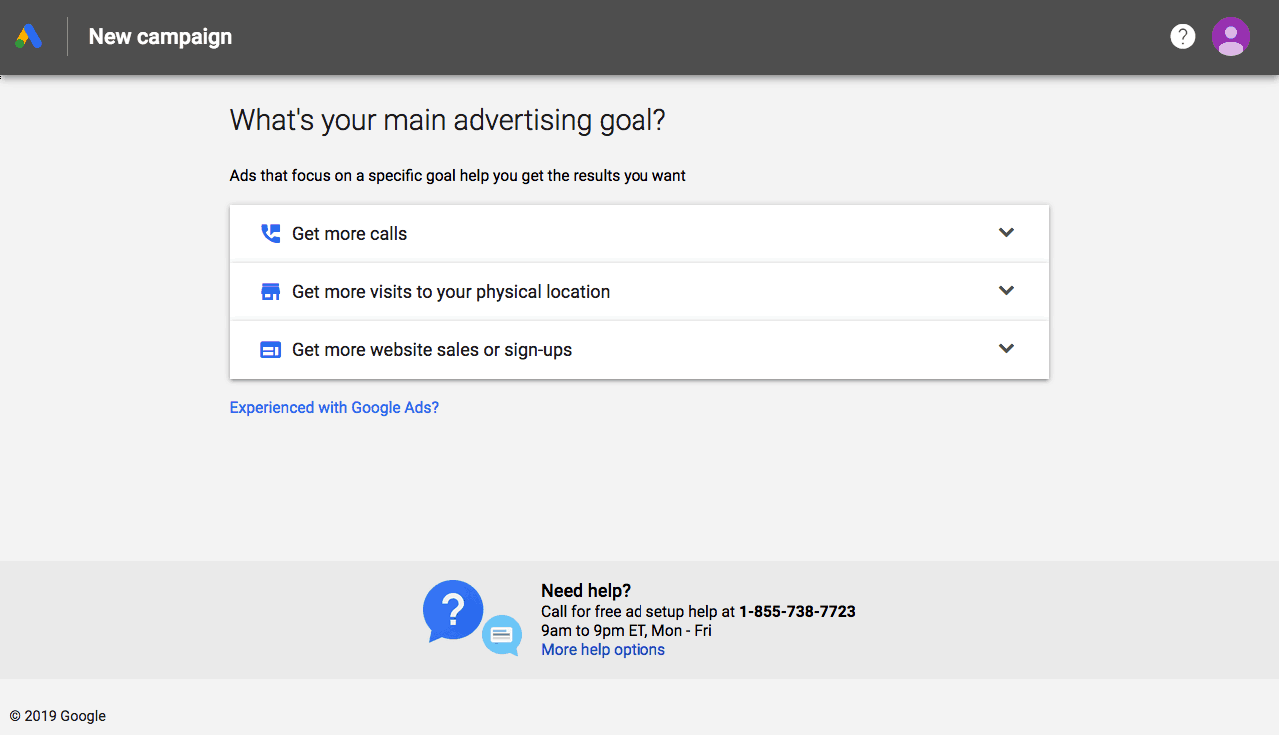Screen dimensions: 1279x735
Task: Click the large blue question bubble icon
Action: click(453, 610)
